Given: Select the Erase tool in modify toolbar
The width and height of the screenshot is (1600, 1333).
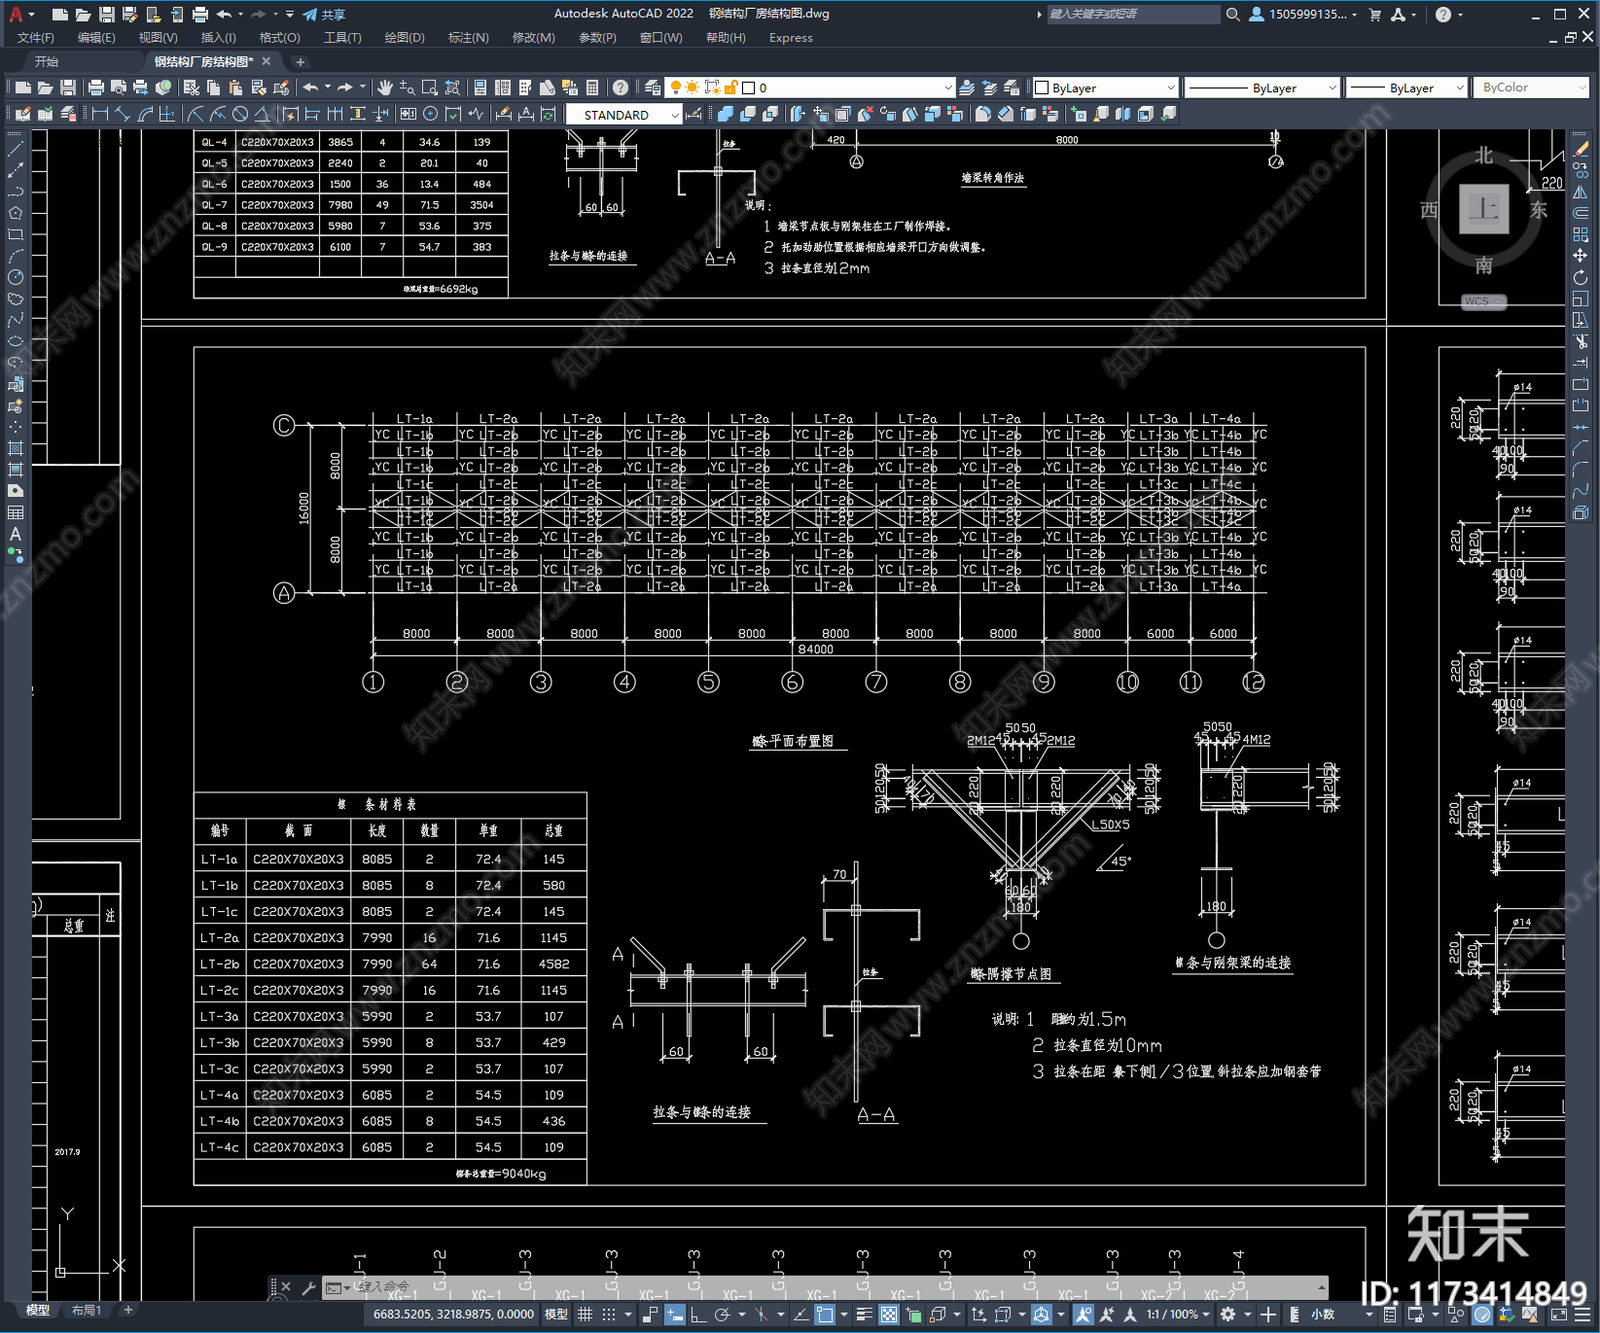Looking at the screenshot, I should click(x=1580, y=149).
